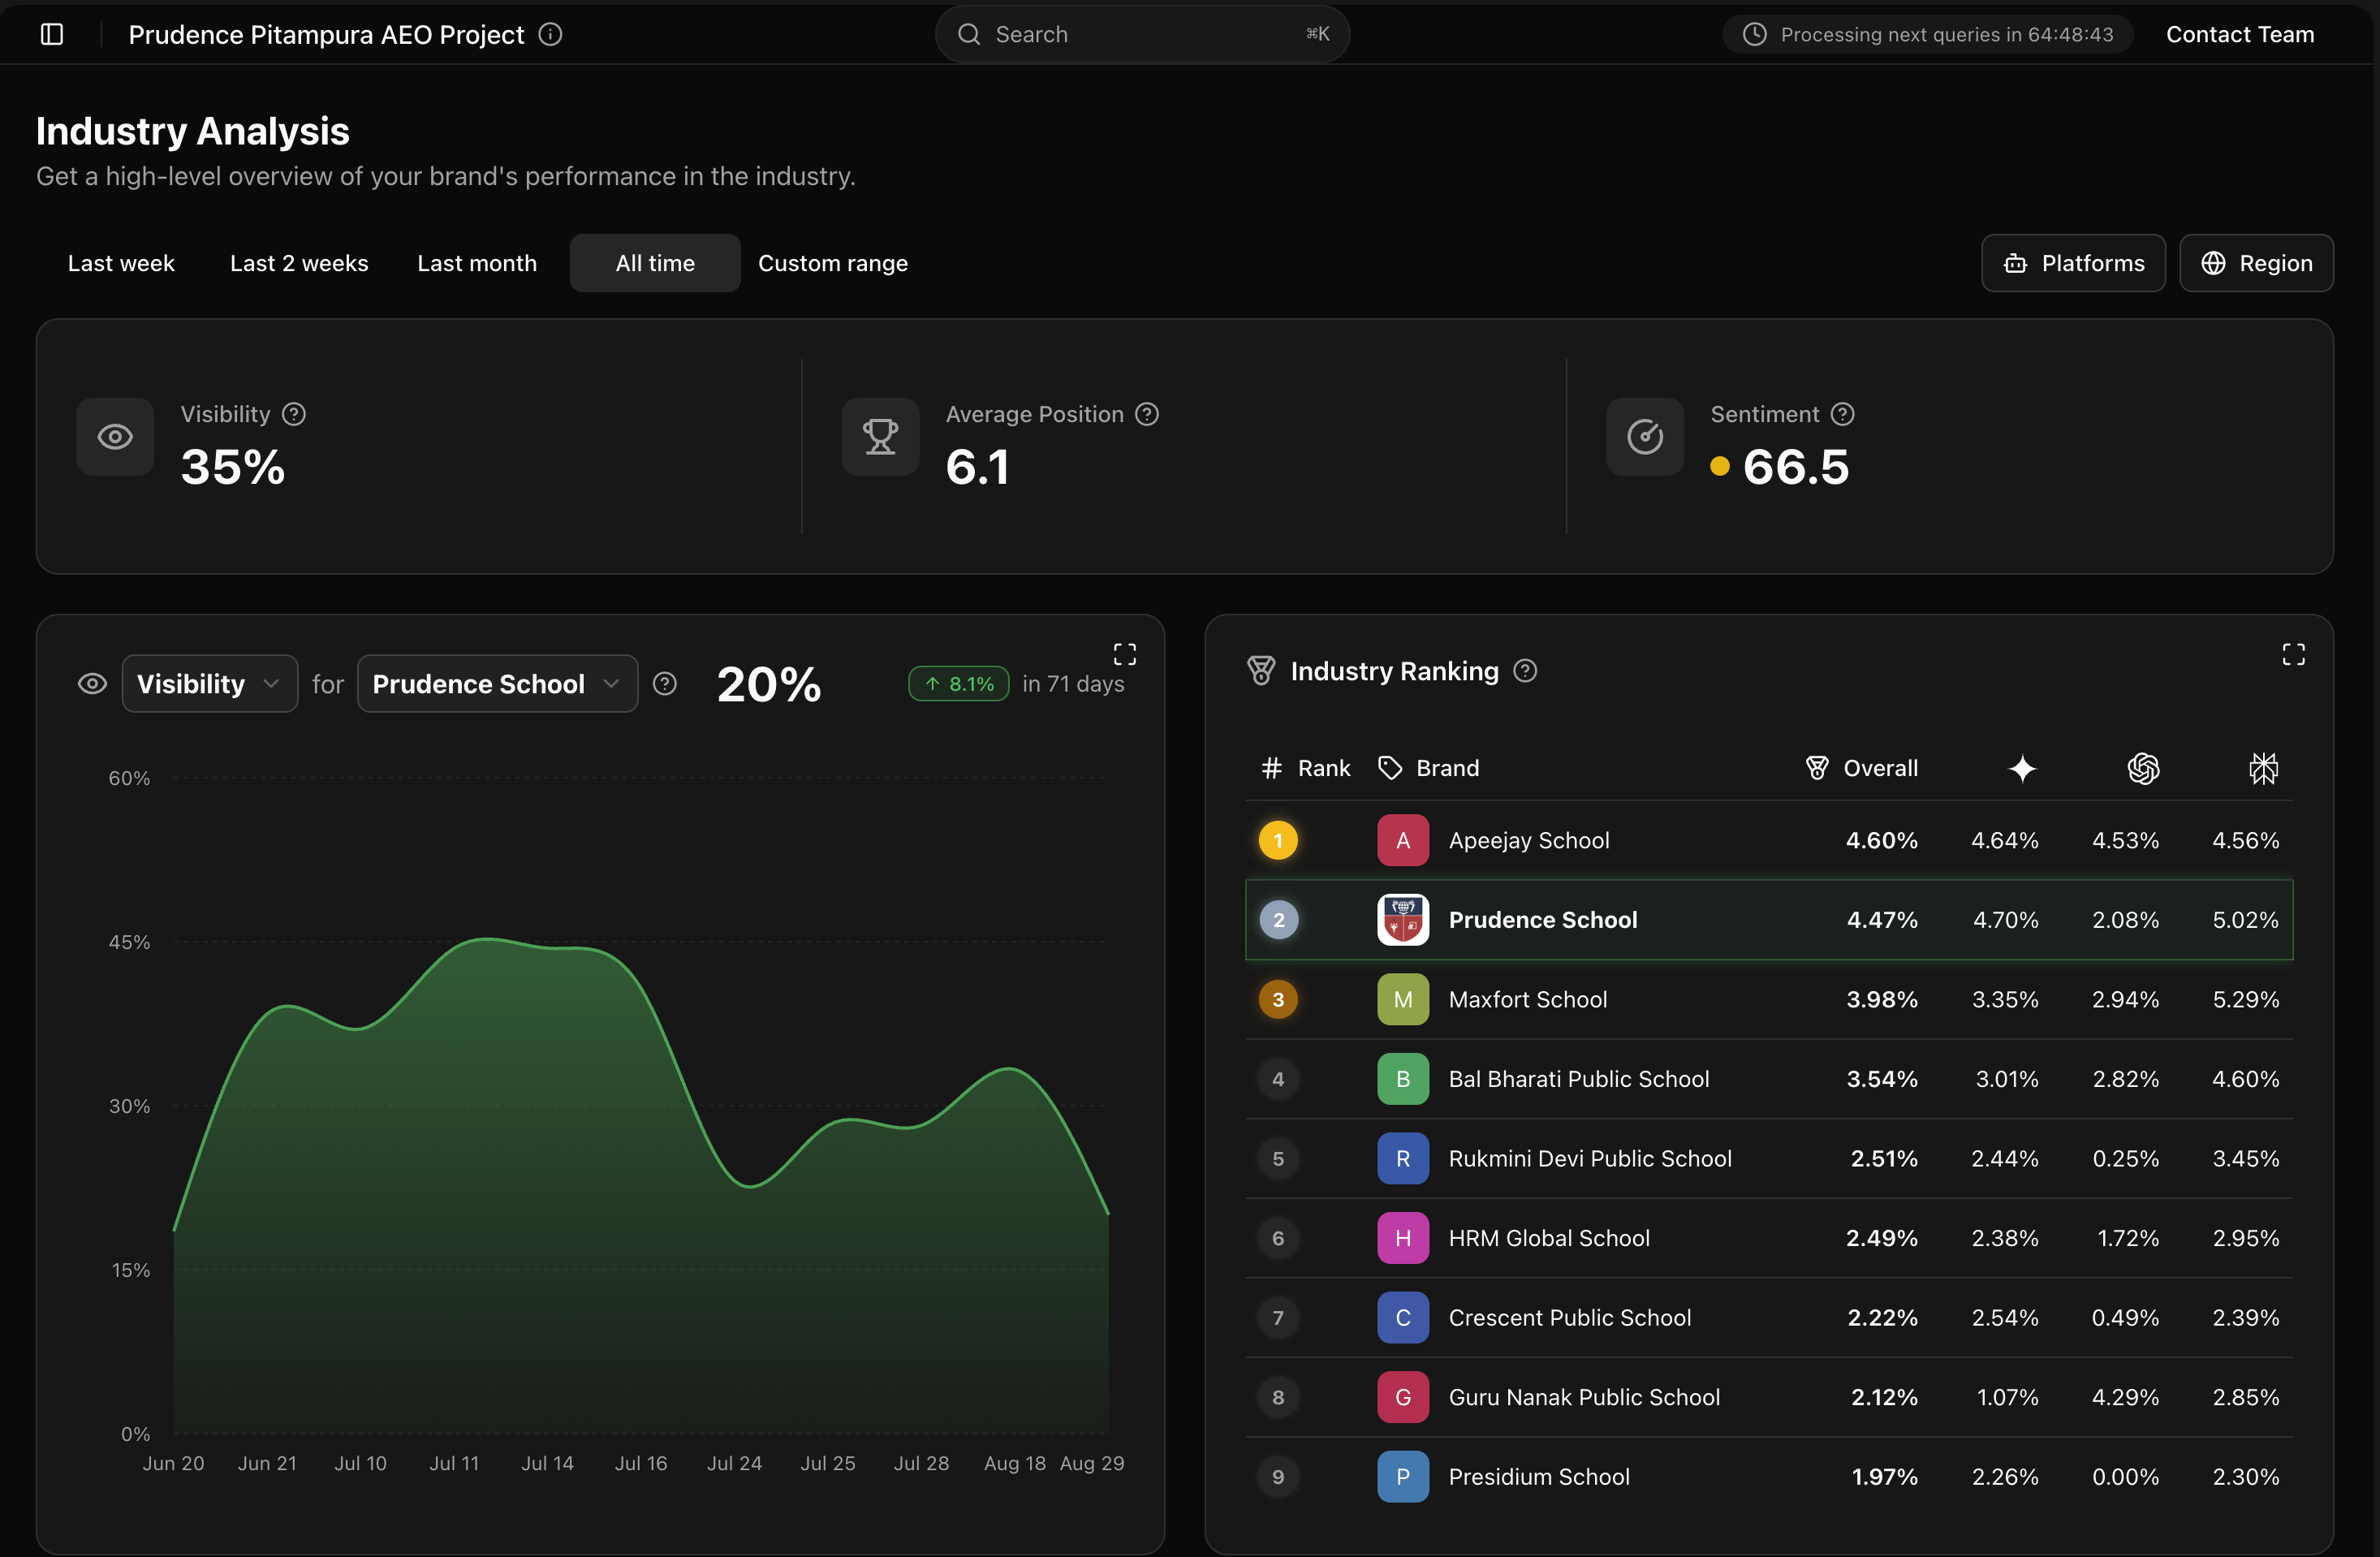
Task: Click Guru Nanak Public School name
Action: (x=1584, y=1397)
